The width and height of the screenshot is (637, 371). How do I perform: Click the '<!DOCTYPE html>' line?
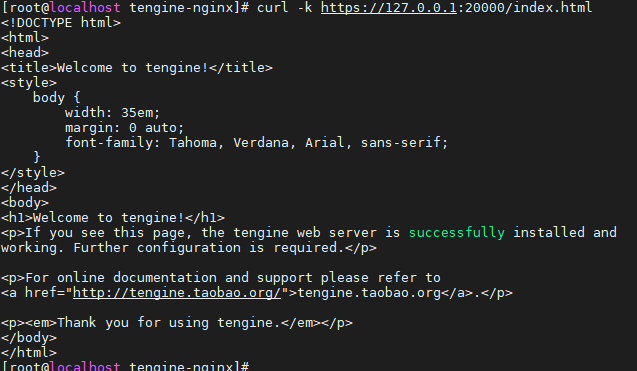[61, 22]
